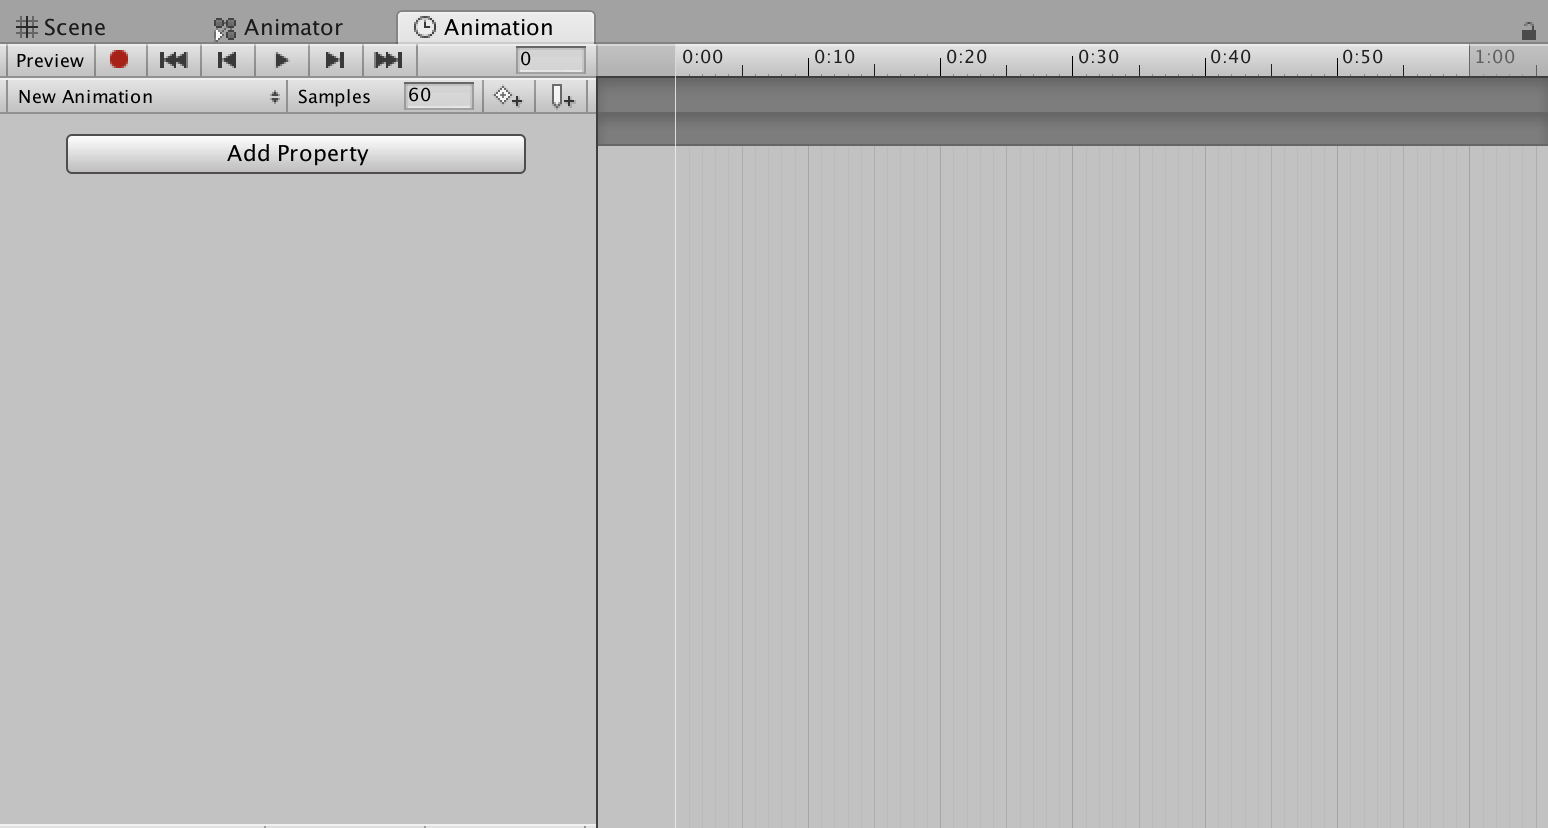1548x828 pixels.
Task: Click the 0:50 mark on timeline ruler
Action: point(1362,57)
